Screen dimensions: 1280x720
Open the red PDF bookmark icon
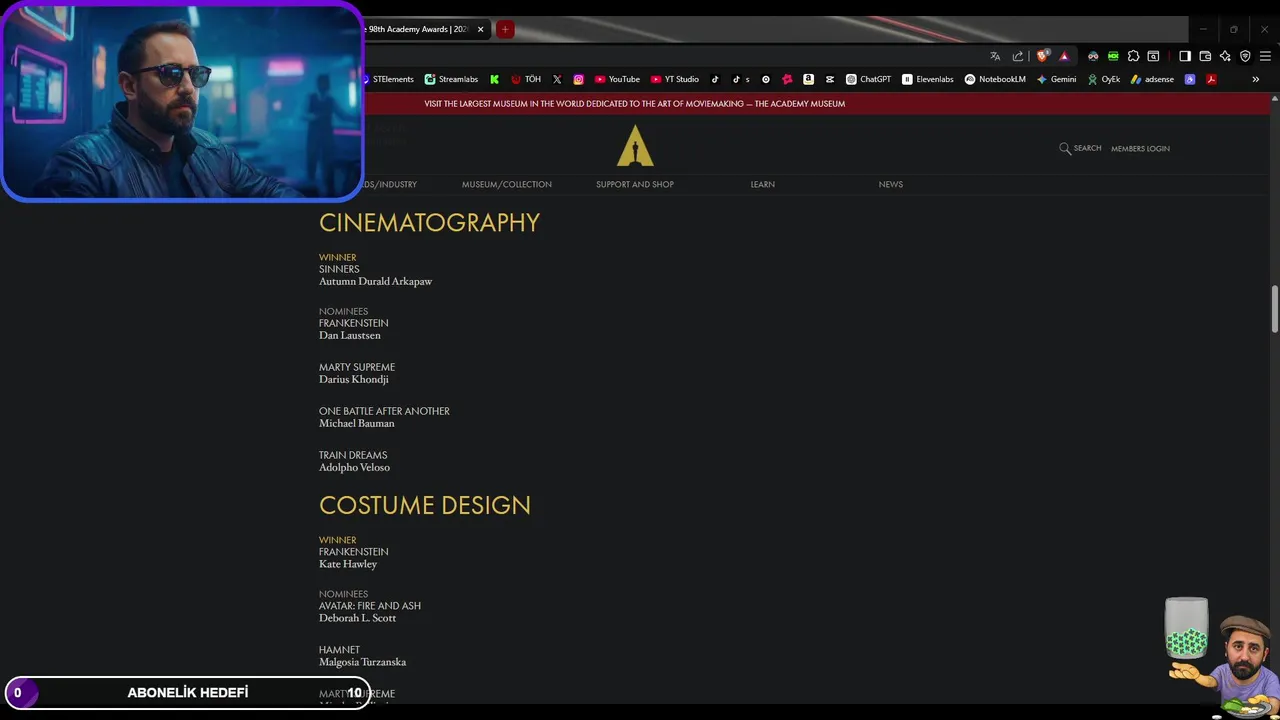click(x=1211, y=79)
